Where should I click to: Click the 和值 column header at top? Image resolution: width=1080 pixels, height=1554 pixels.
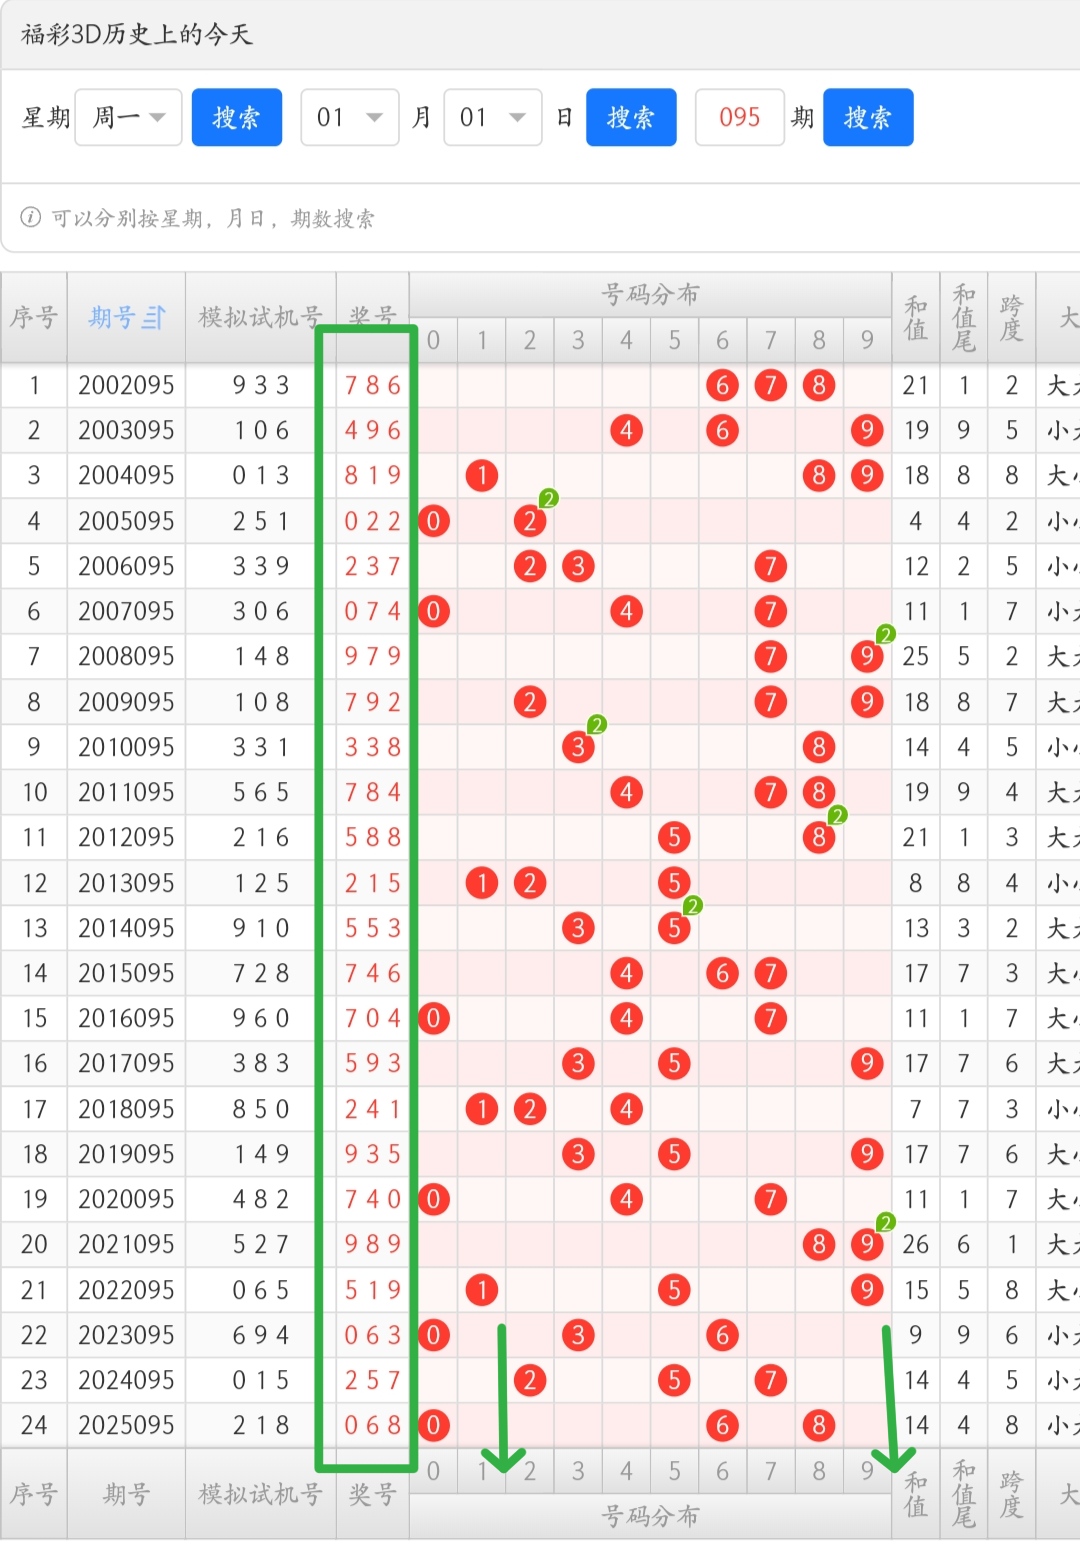pos(915,318)
